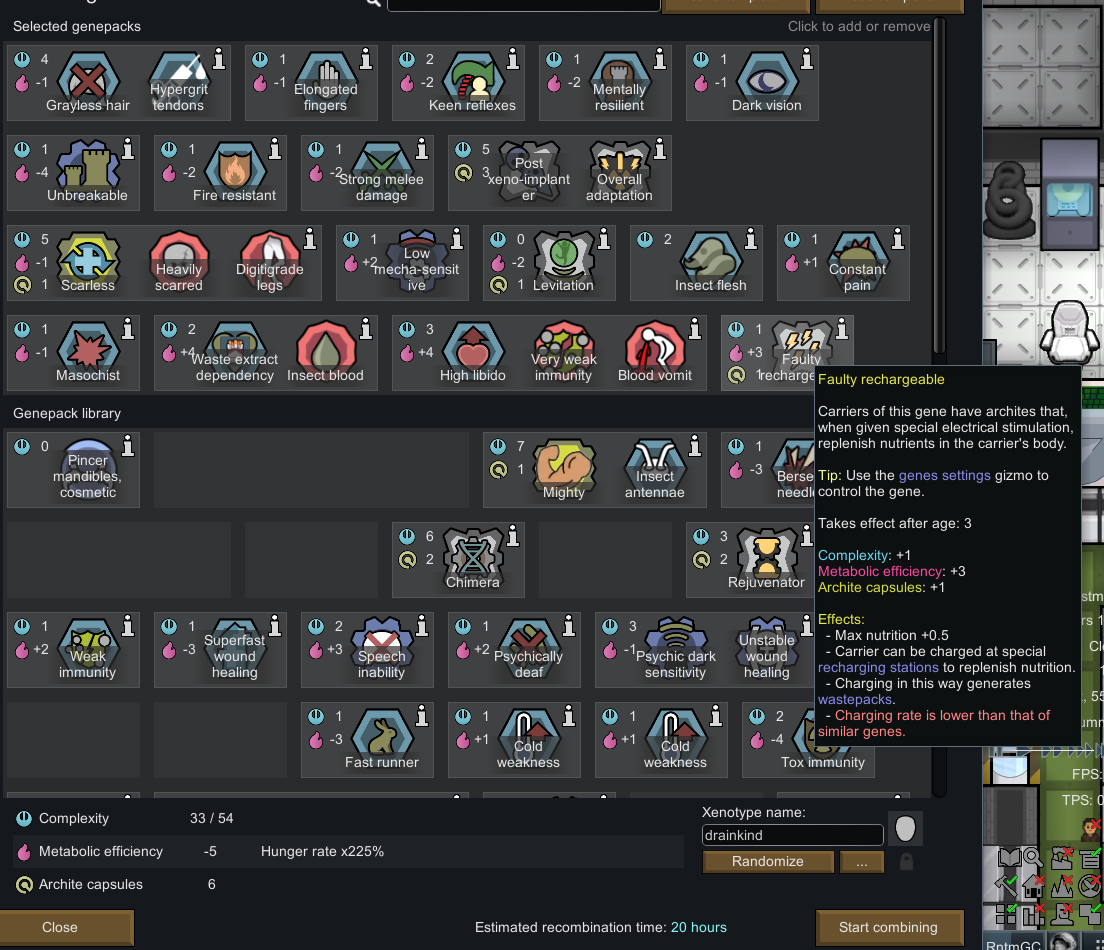Show info for Fast runner genepack

[422, 716]
